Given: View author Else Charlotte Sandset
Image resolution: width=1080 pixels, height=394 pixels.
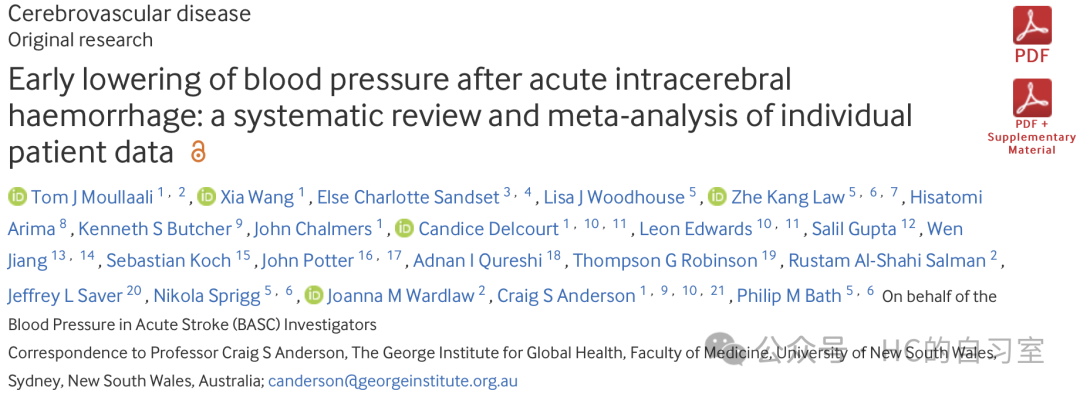Looking at the screenshot, I should (408, 197).
